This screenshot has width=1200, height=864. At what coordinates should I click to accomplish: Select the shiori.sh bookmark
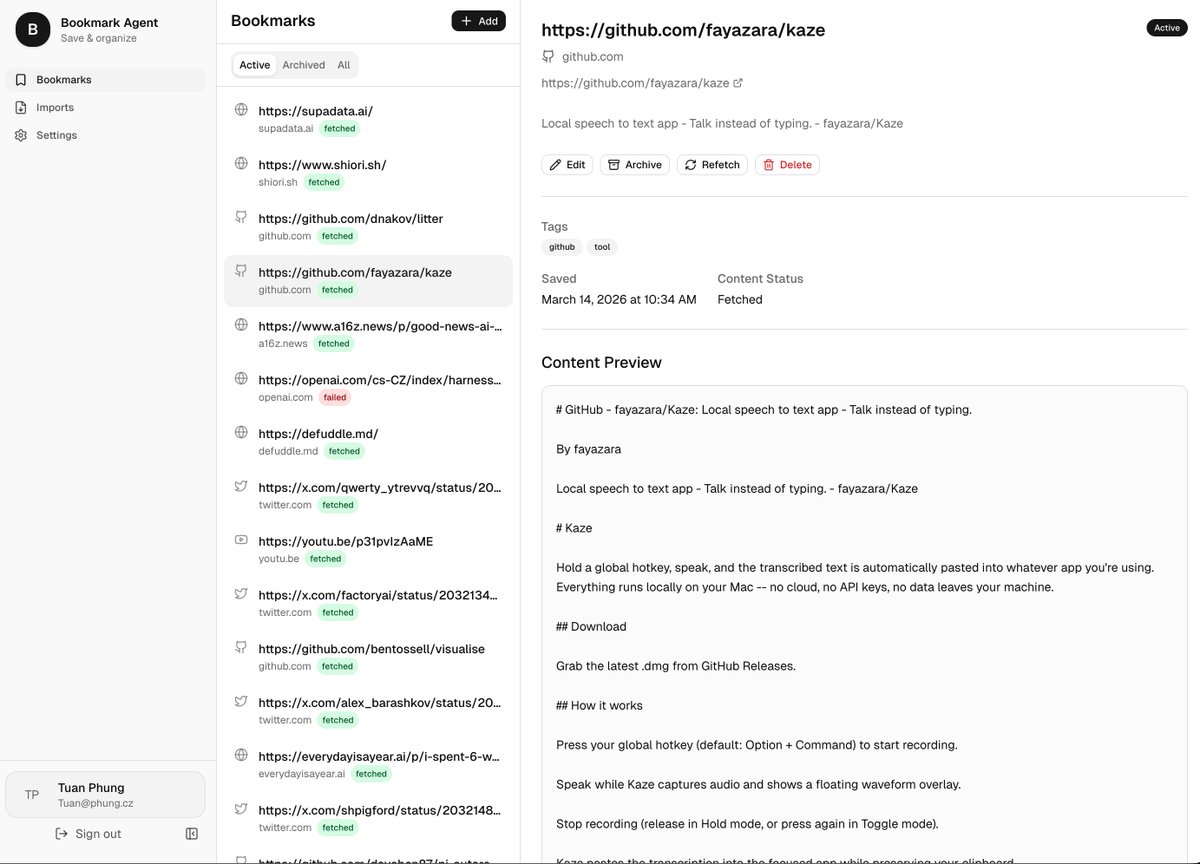point(368,173)
